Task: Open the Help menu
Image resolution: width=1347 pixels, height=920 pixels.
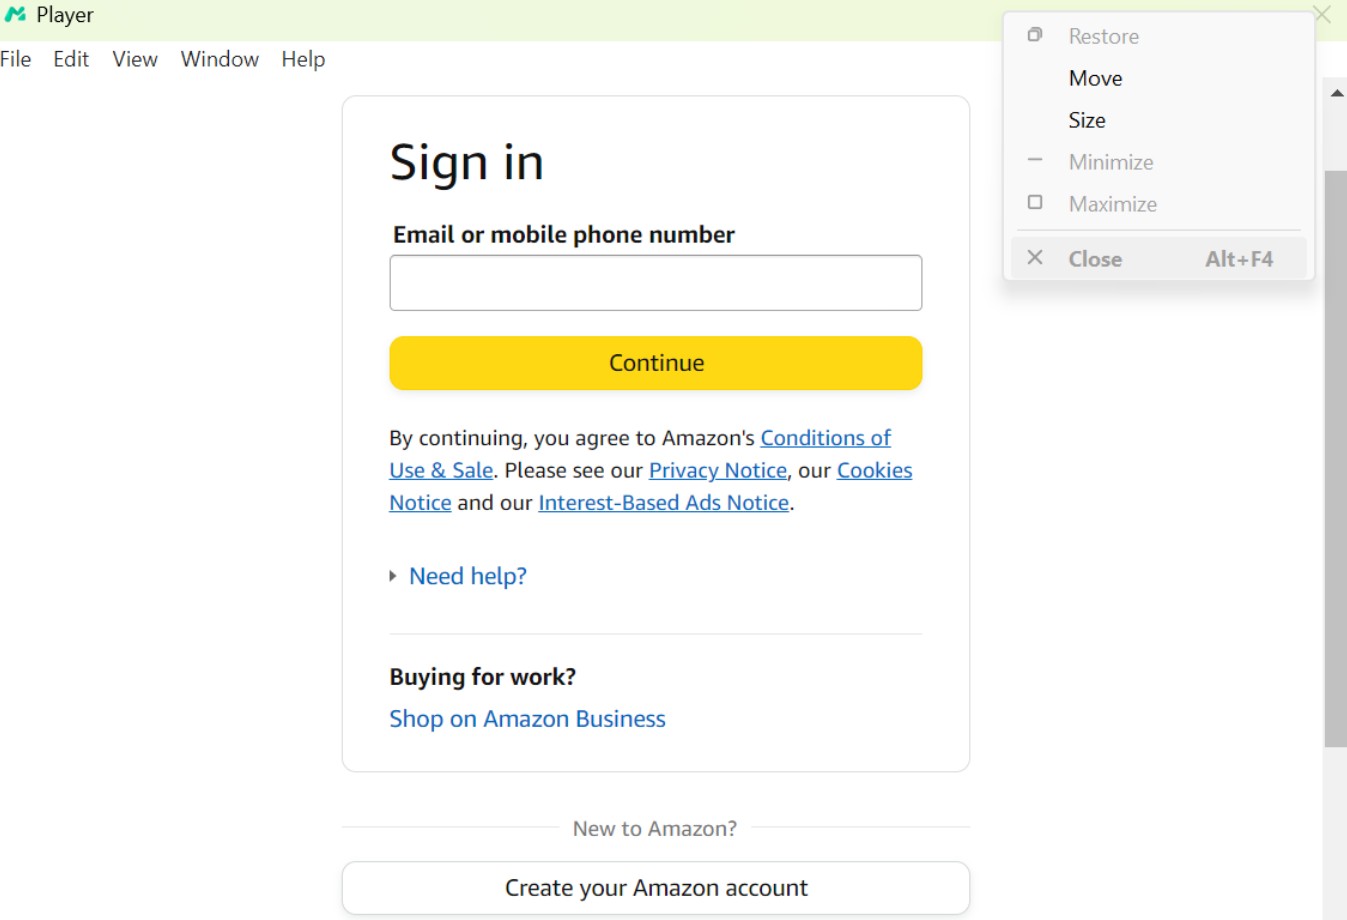Action: 303,59
